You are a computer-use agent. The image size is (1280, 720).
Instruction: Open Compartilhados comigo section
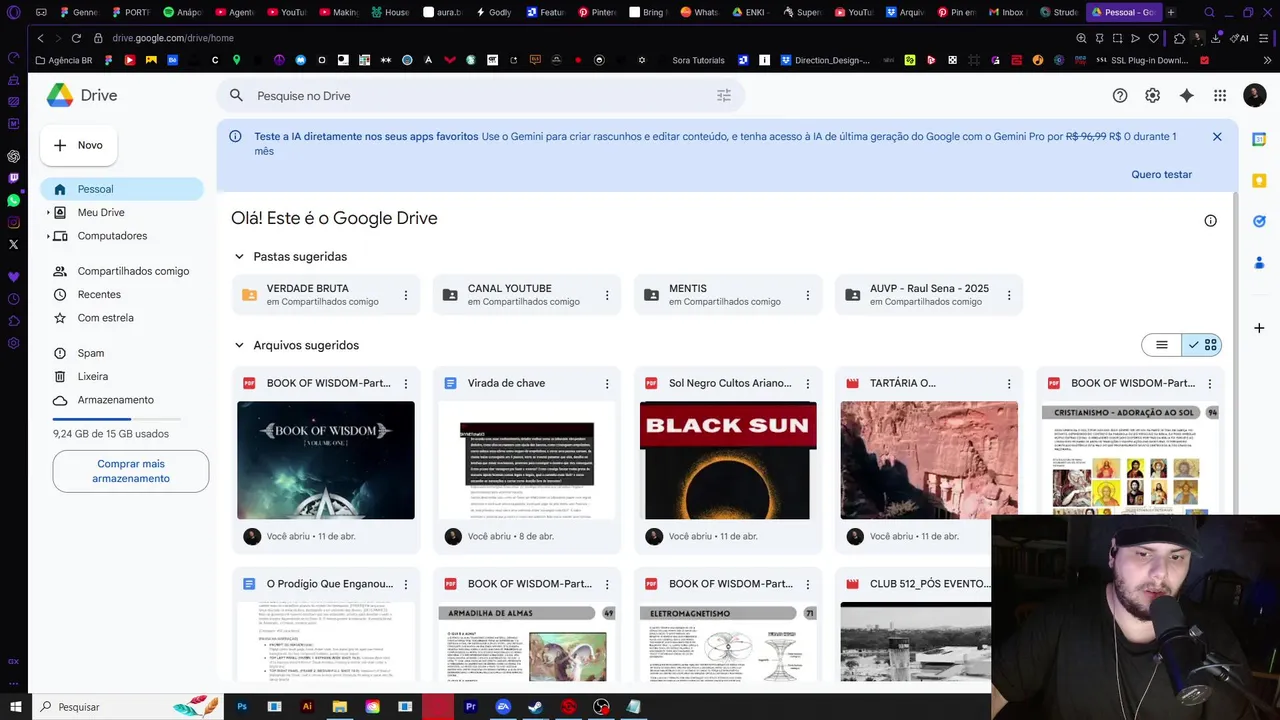click(122, 271)
